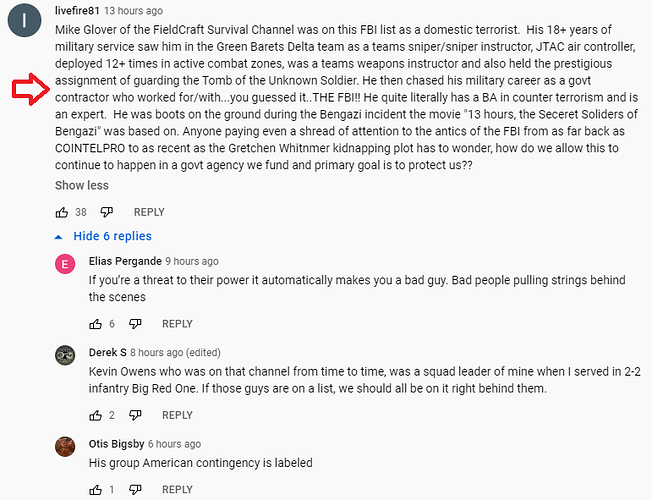Like Derek S's reply
Viewport: 652px width, 500px height.
[x=96, y=415]
